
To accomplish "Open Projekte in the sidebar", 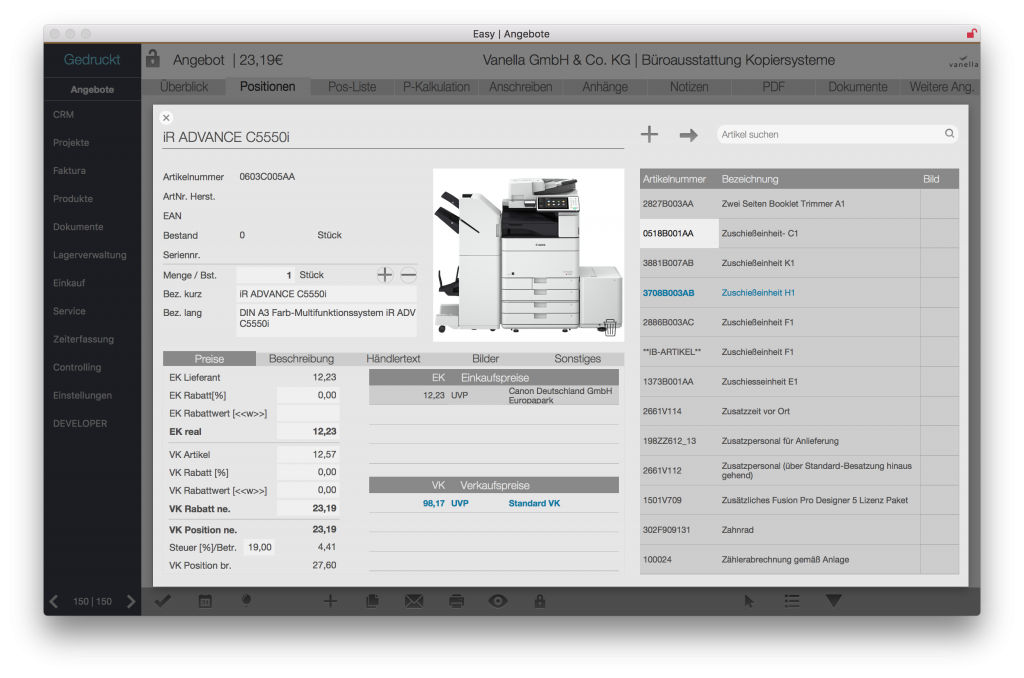I will click(x=71, y=142).
